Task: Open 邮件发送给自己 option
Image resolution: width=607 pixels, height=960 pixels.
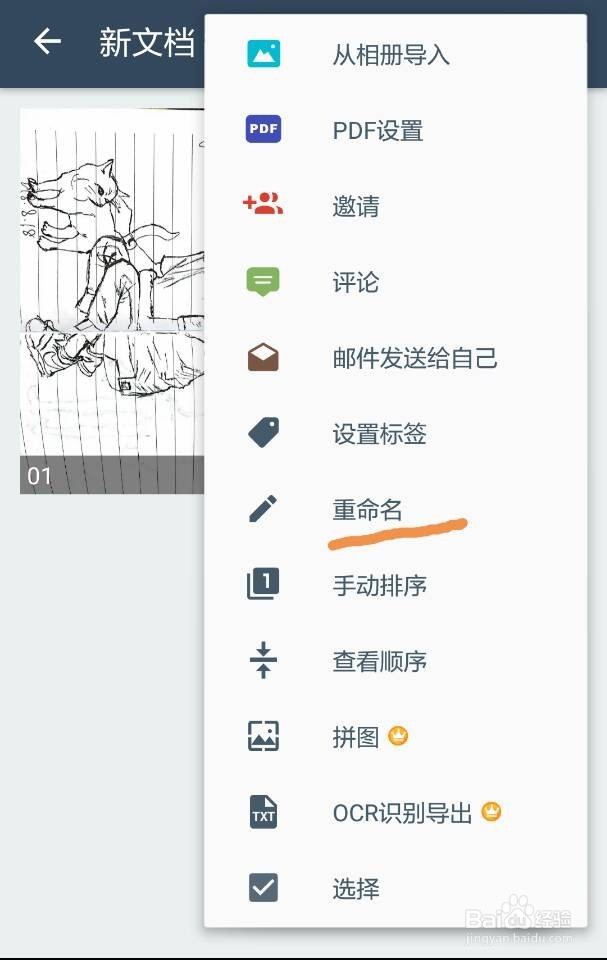Action: point(415,358)
